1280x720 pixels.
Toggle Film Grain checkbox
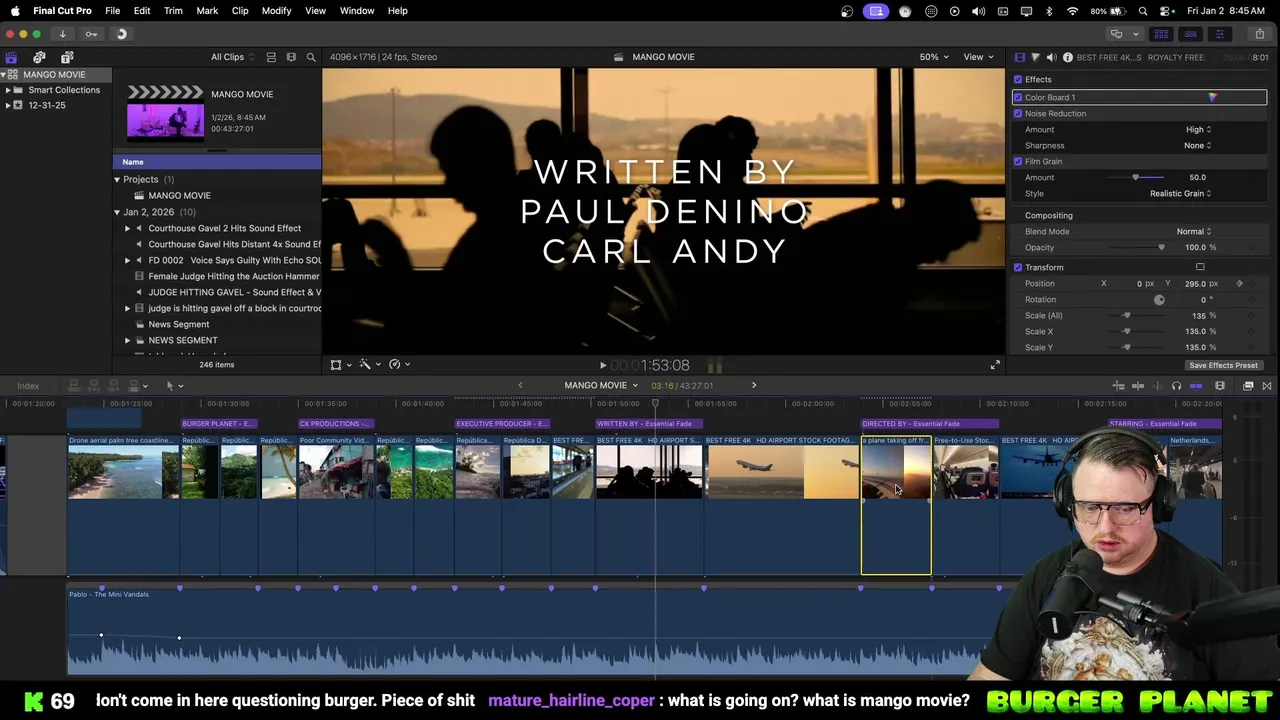[1018, 161]
